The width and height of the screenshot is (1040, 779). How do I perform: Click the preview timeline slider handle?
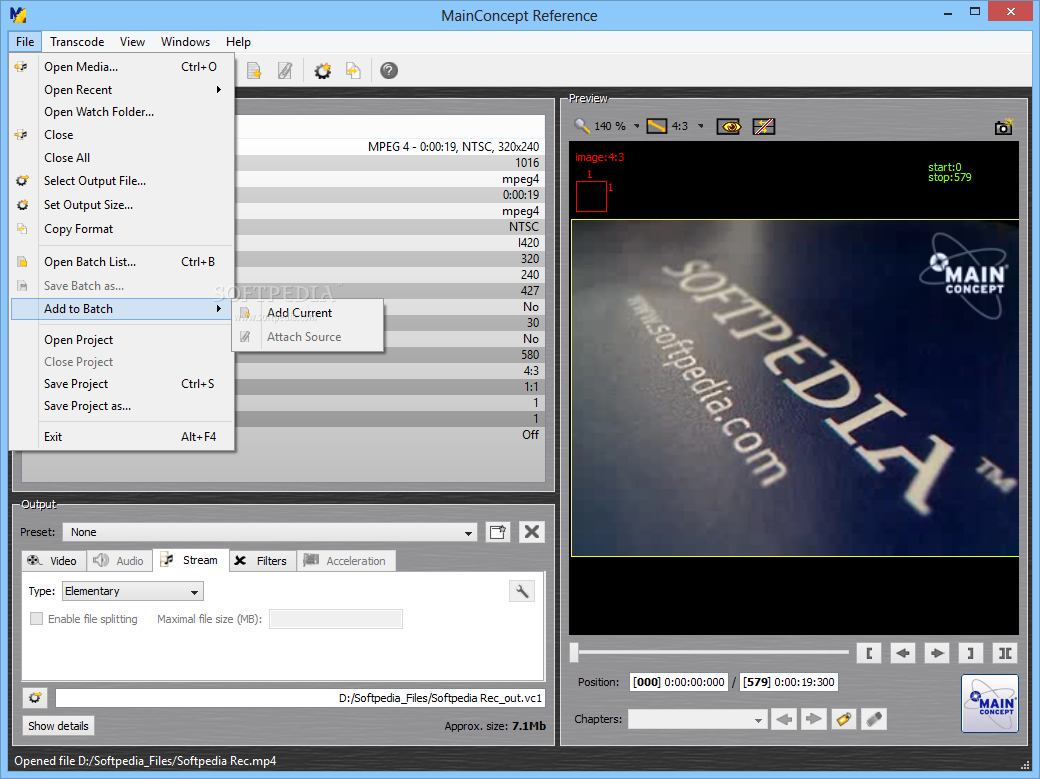pos(574,653)
